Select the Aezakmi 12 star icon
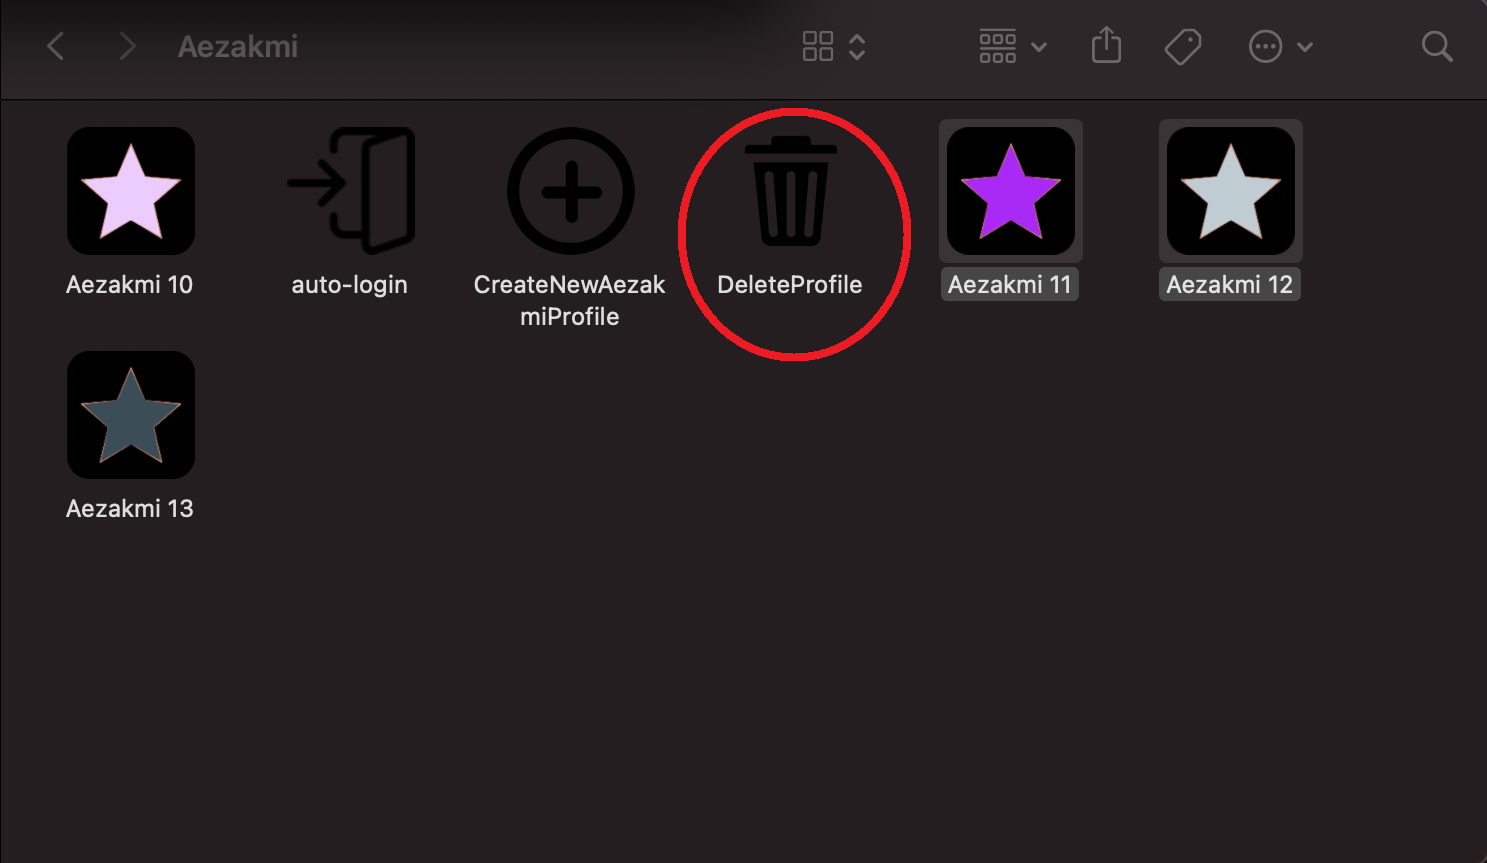Viewport: 1487px width, 863px height. tap(1231, 191)
